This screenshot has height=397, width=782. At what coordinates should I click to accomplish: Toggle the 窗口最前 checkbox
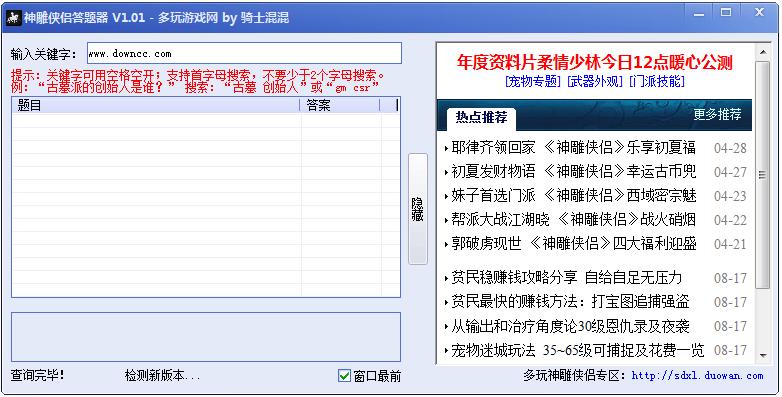click(344, 376)
